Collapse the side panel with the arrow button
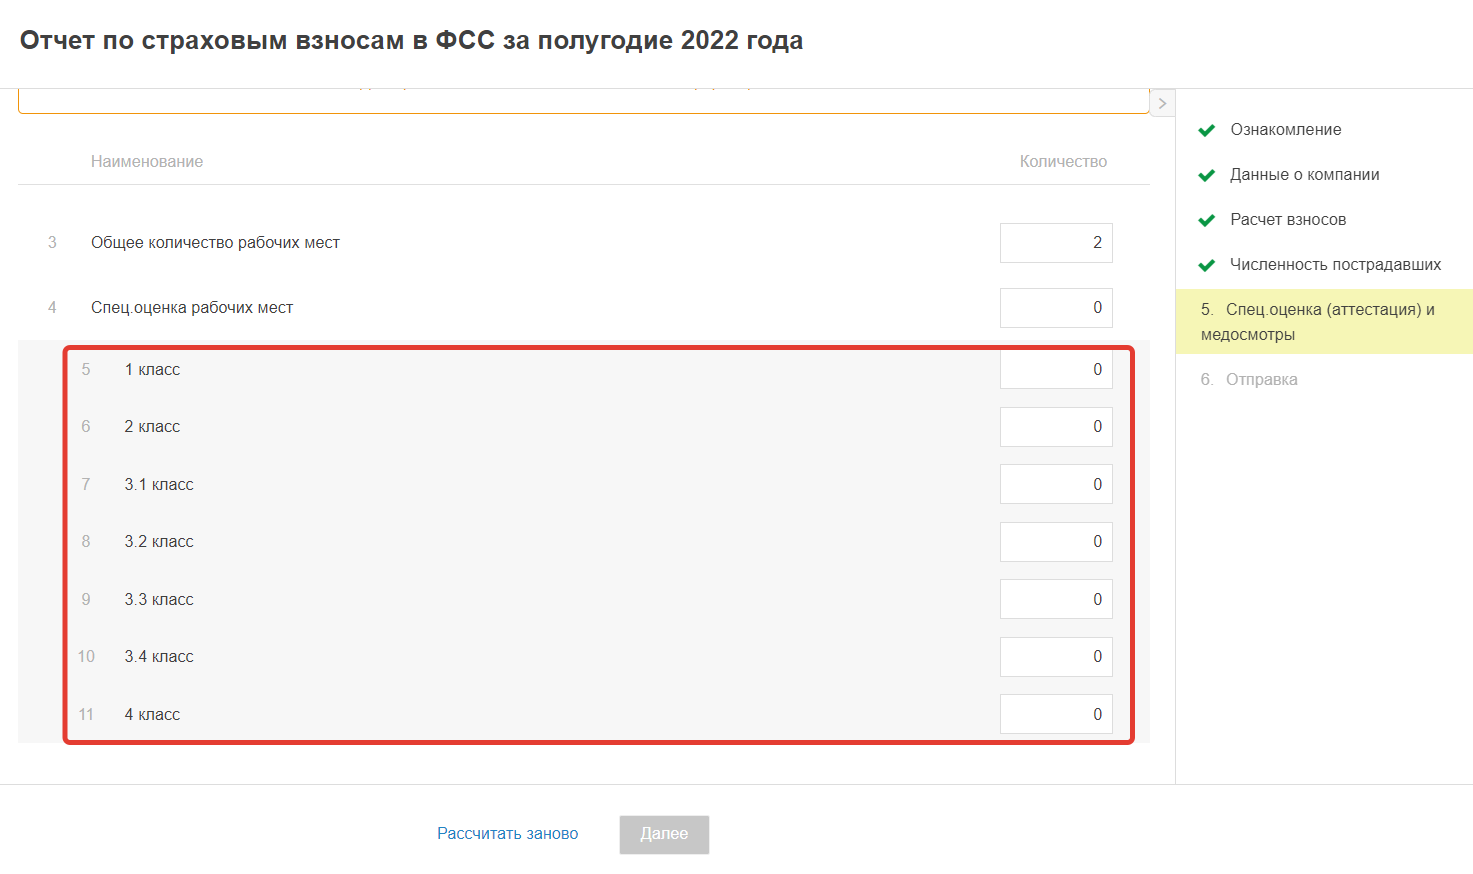 tap(1162, 103)
